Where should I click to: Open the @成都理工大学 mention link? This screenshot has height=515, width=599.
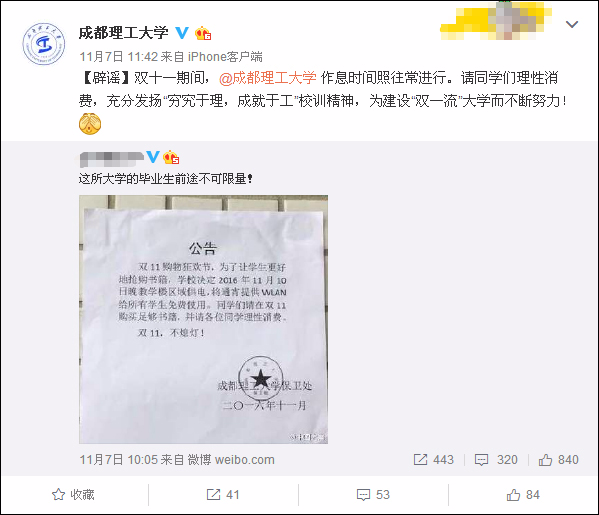pyautogui.click(x=267, y=78)
